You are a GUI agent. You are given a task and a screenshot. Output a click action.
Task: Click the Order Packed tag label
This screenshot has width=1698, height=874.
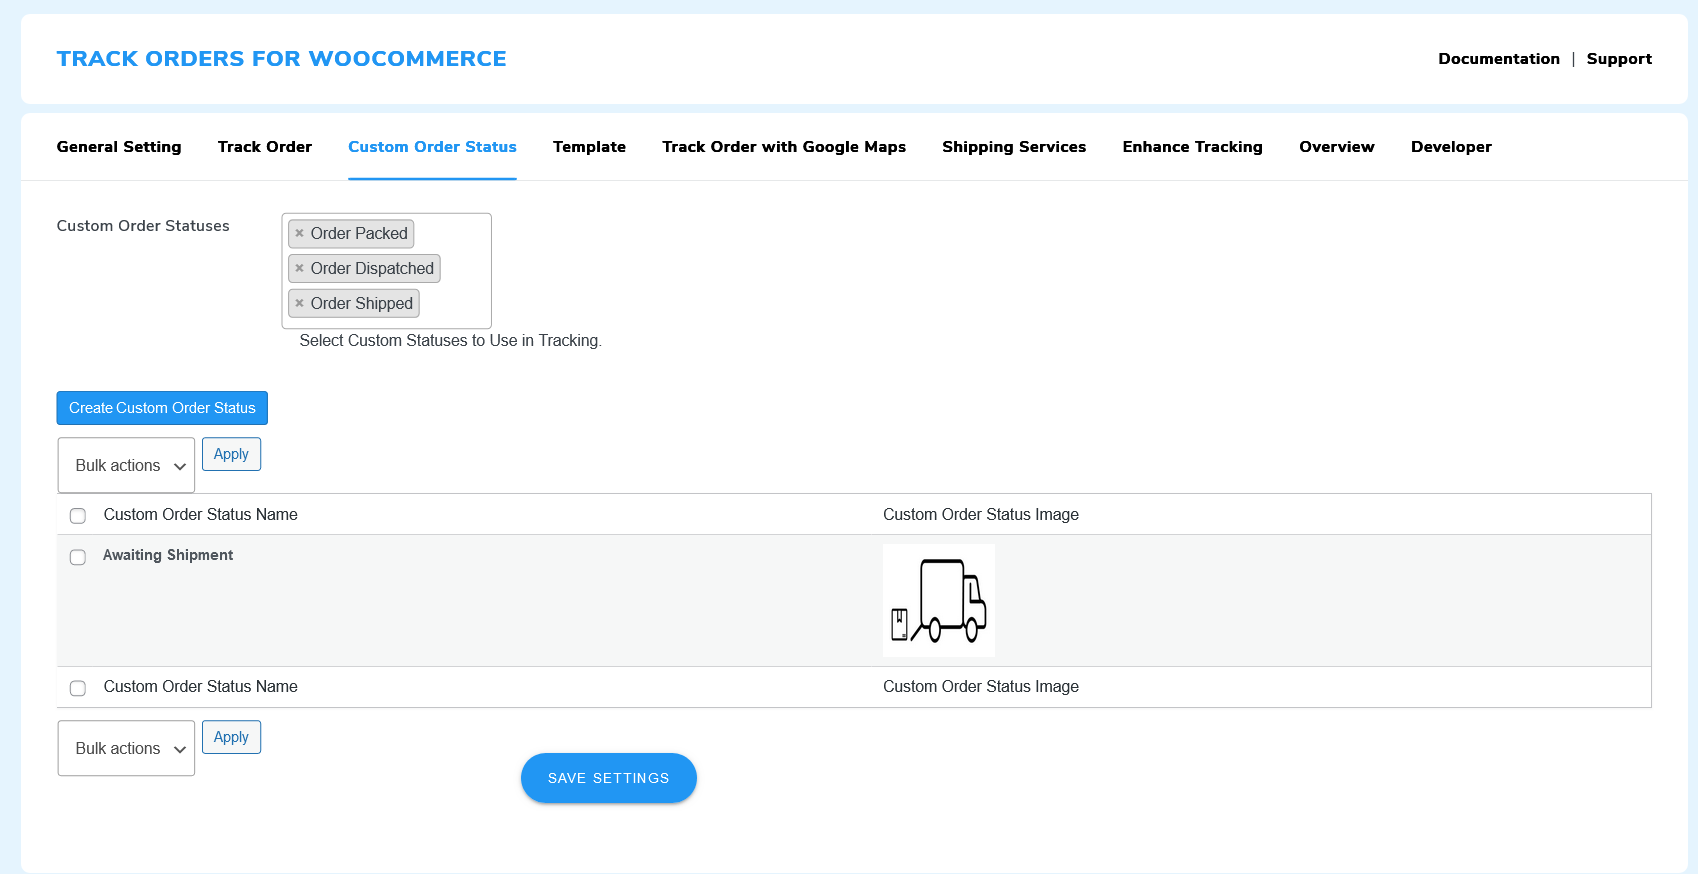[359, 233]
